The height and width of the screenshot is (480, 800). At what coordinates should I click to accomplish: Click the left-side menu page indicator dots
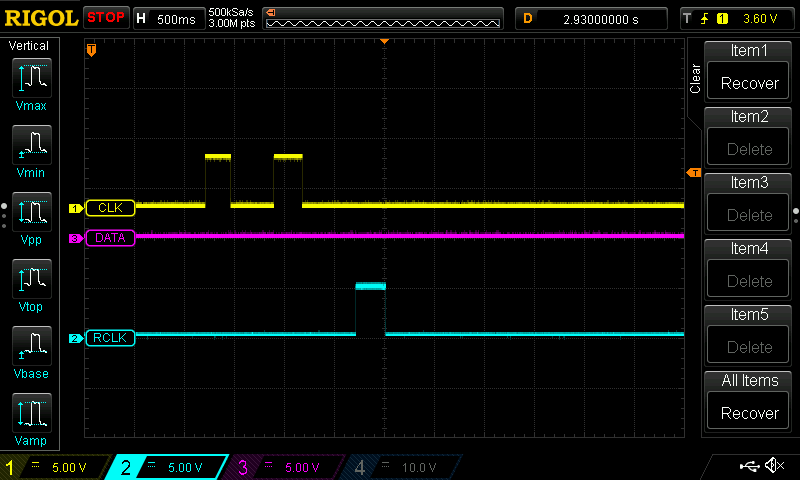click(x=4, y=216)
